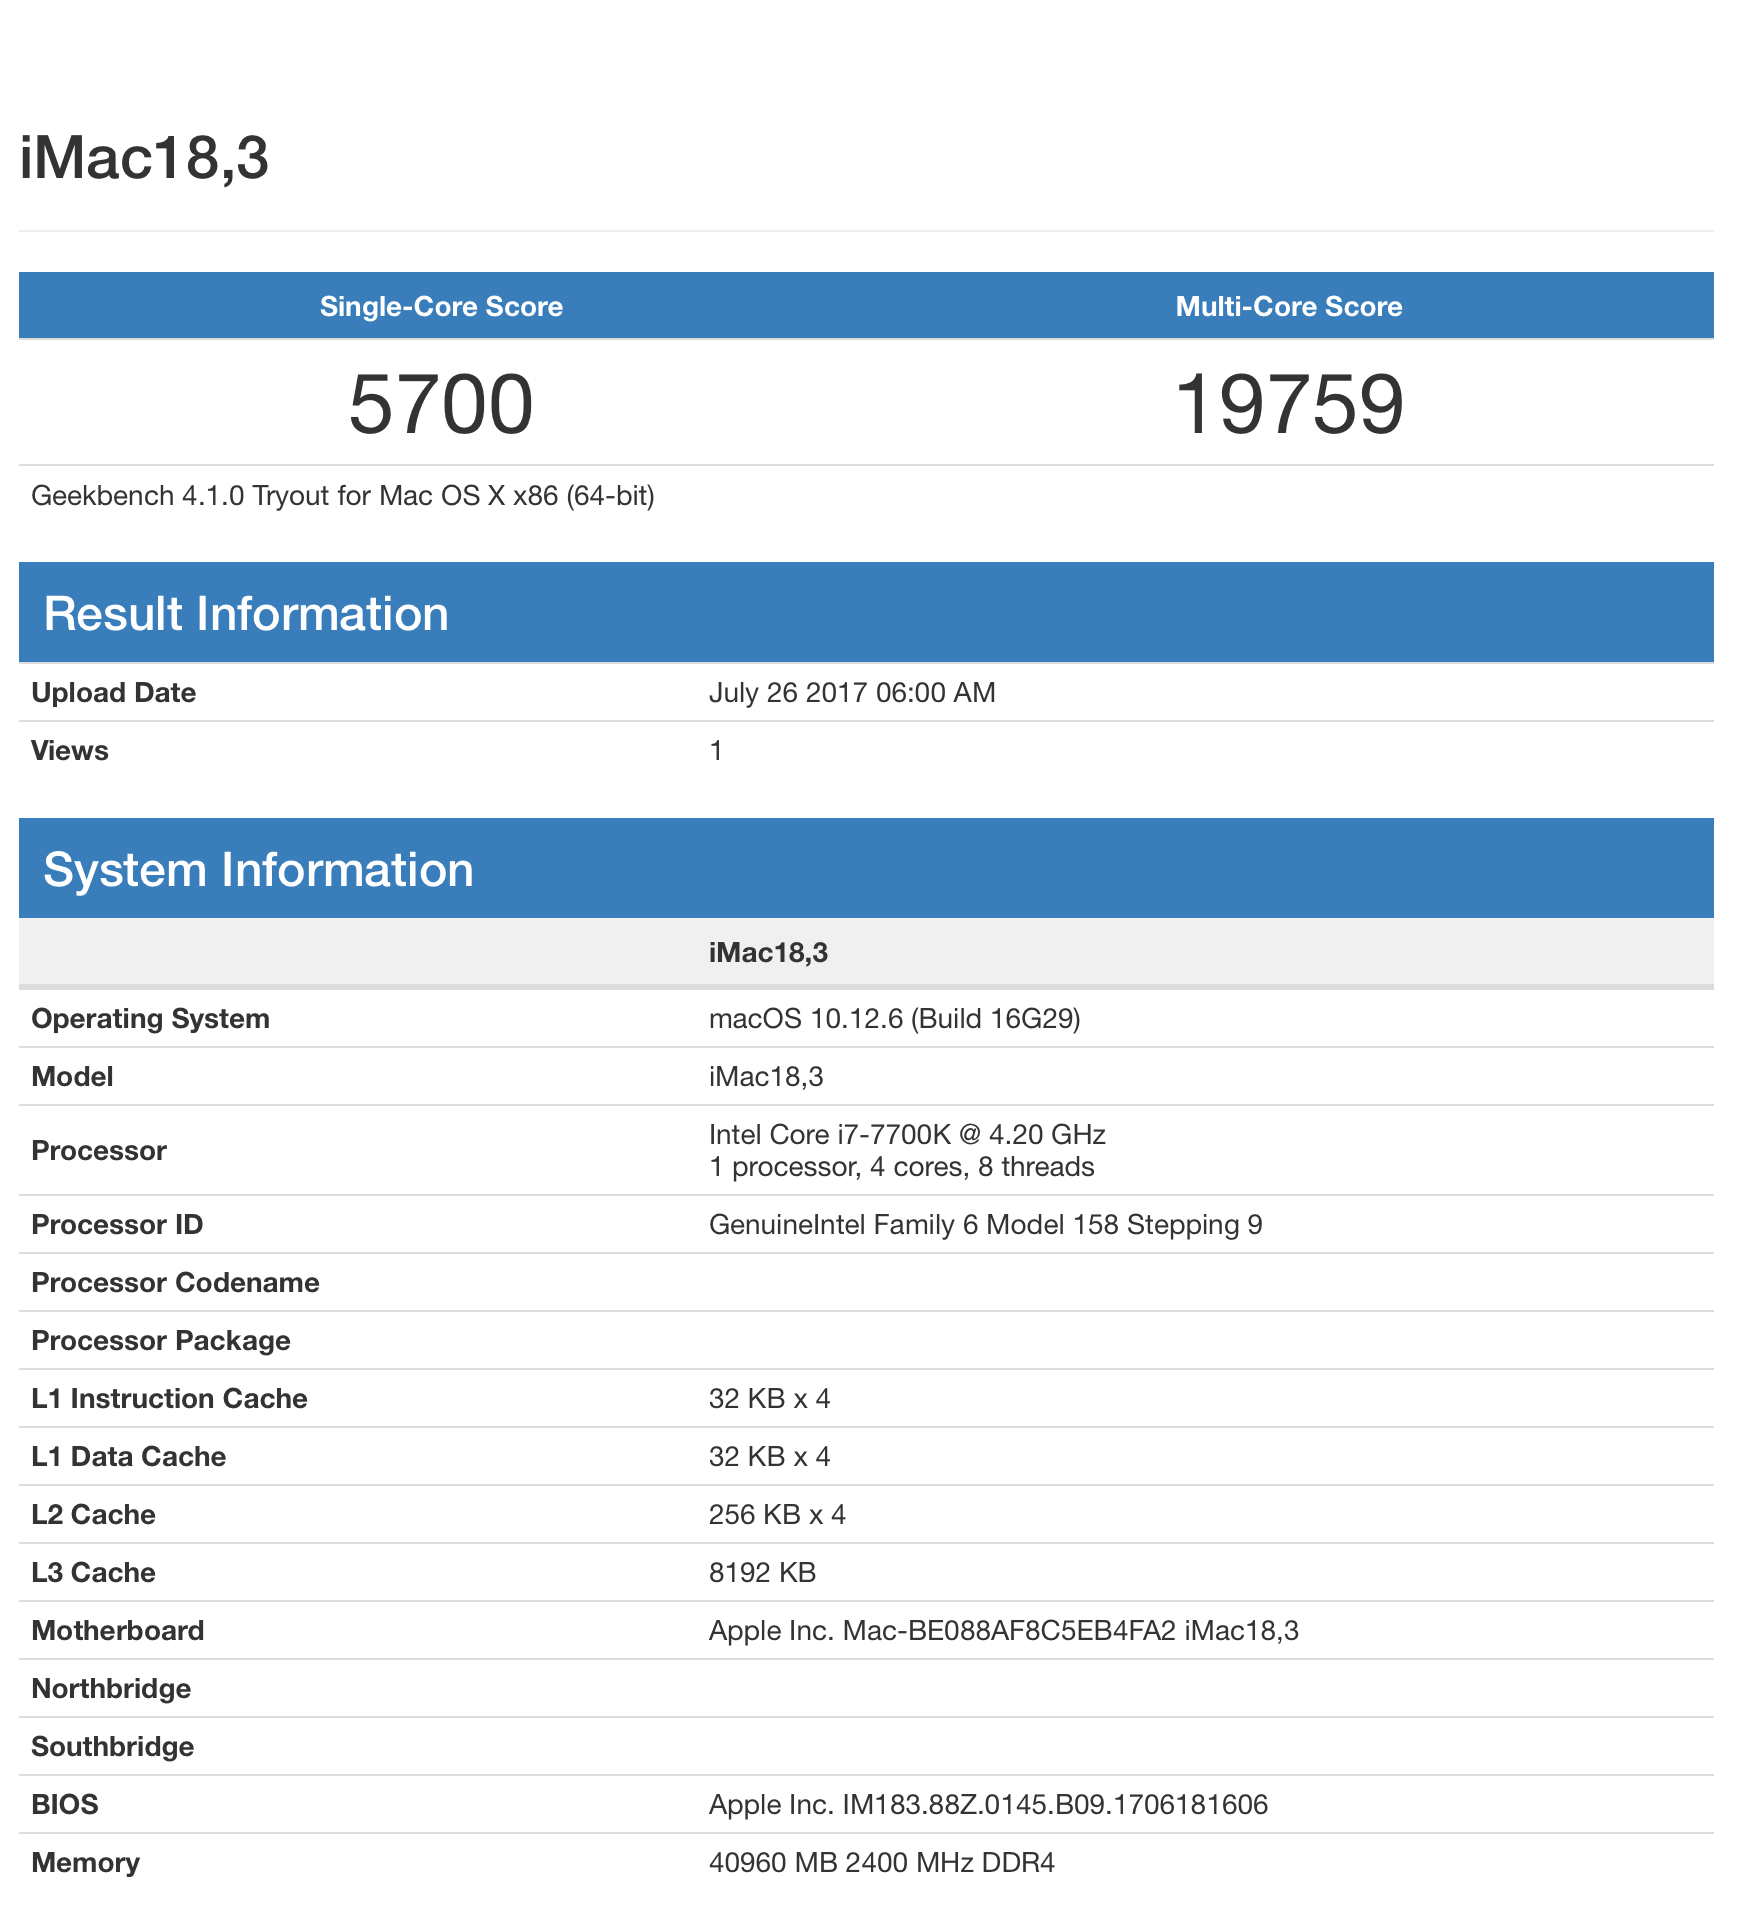Select 40960 MB 2400 MHz DDR4 value

click(x=882, y=1862)
